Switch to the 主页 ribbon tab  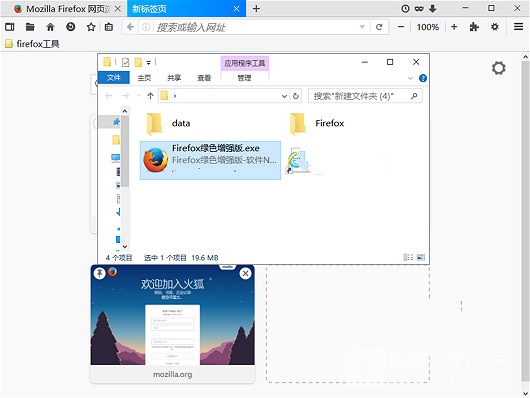pyautogui.click(x=144, y=78)
